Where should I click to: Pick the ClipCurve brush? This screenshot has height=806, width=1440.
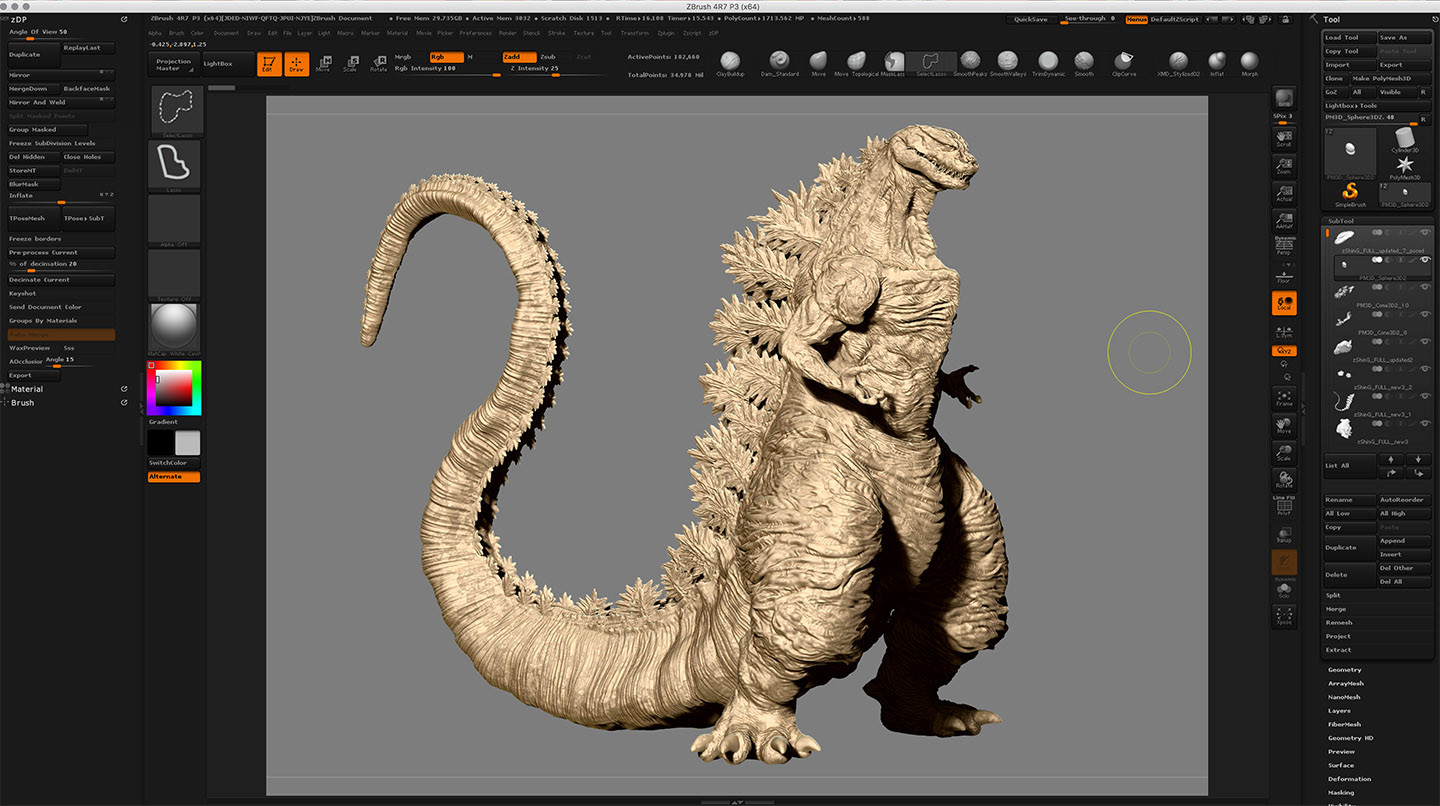[x=1124, y=63]
